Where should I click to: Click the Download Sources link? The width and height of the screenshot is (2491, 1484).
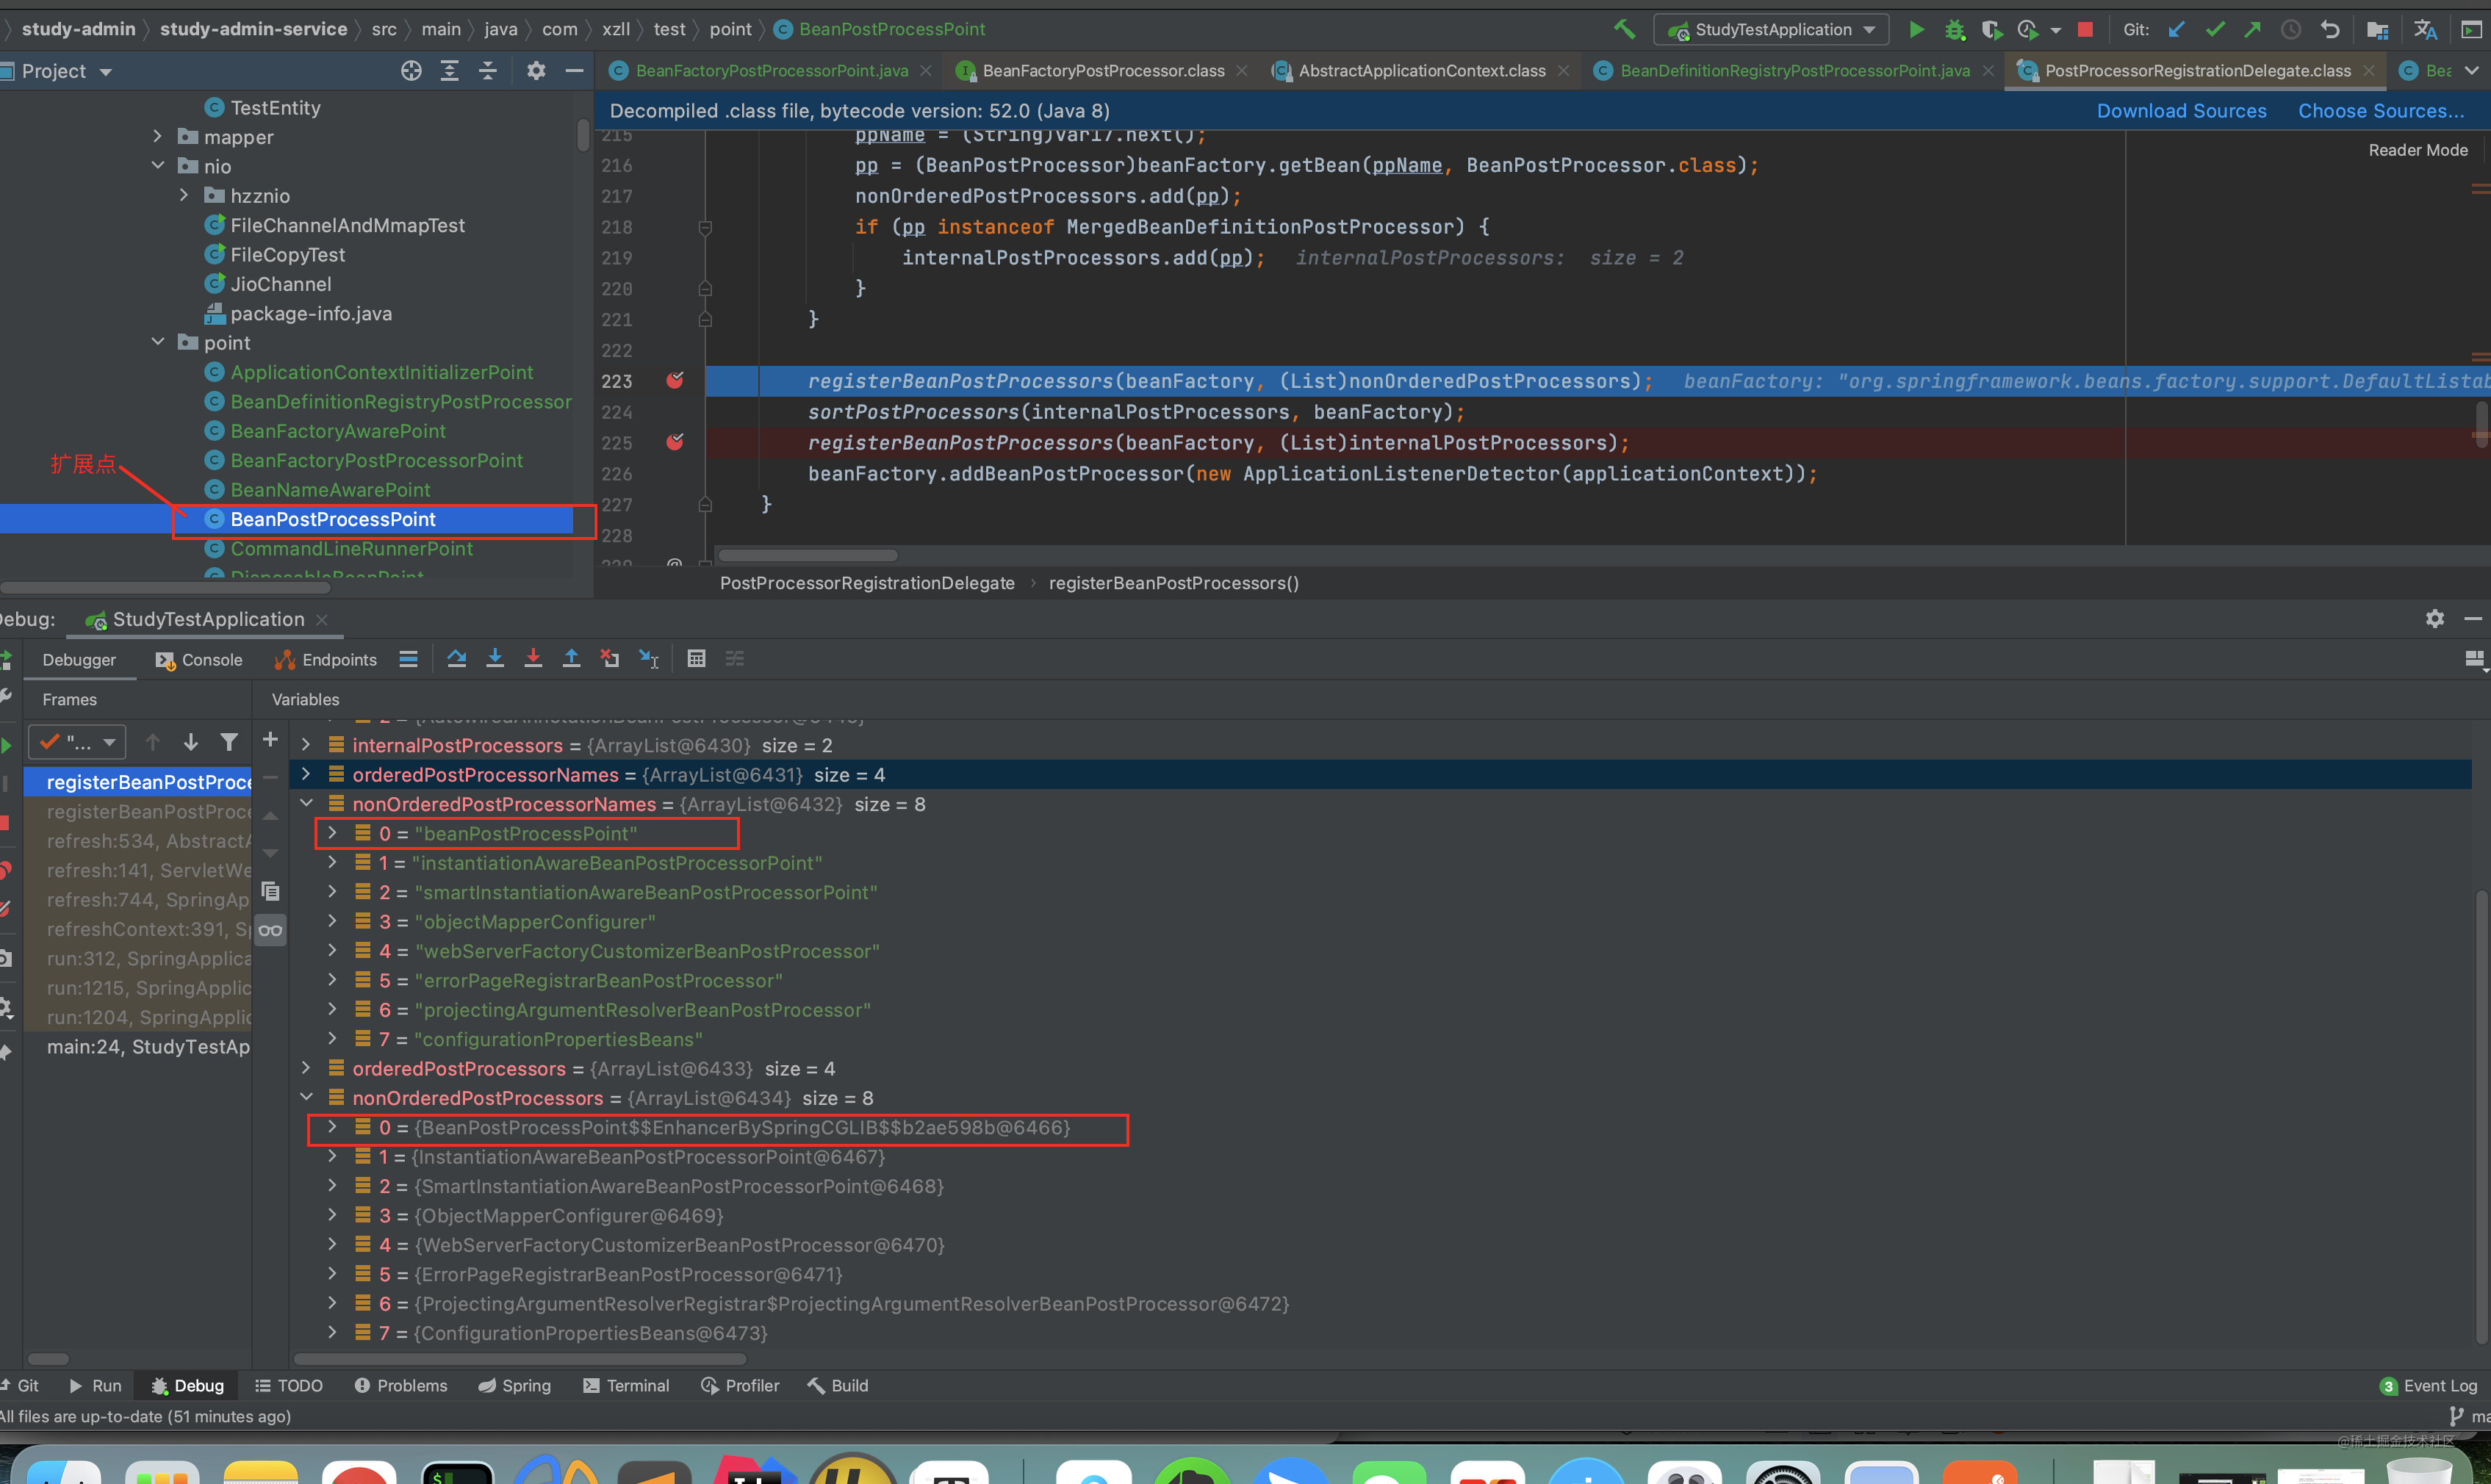coord(2181,111)
